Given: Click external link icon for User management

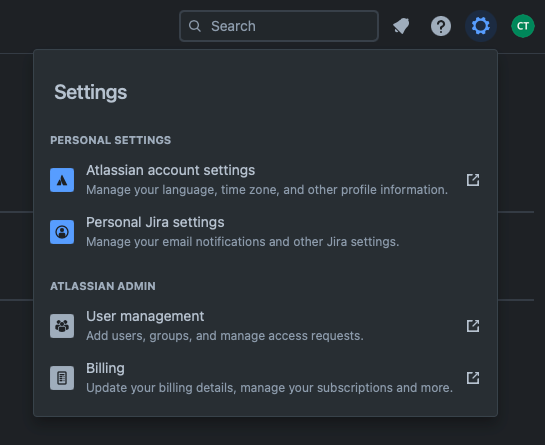Looking at the screenshot, I should [473, 326].
